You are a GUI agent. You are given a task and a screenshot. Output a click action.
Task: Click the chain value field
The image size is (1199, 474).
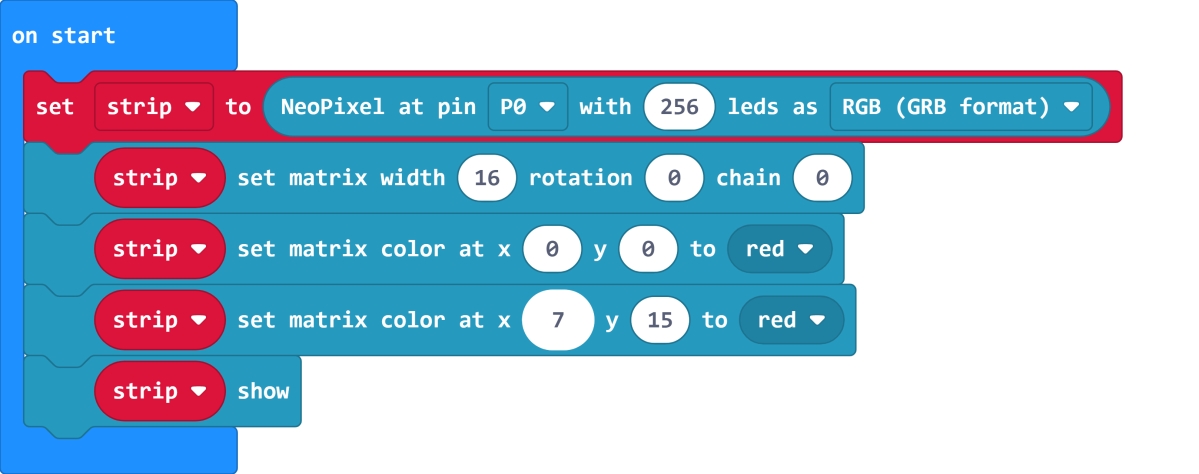822,178
